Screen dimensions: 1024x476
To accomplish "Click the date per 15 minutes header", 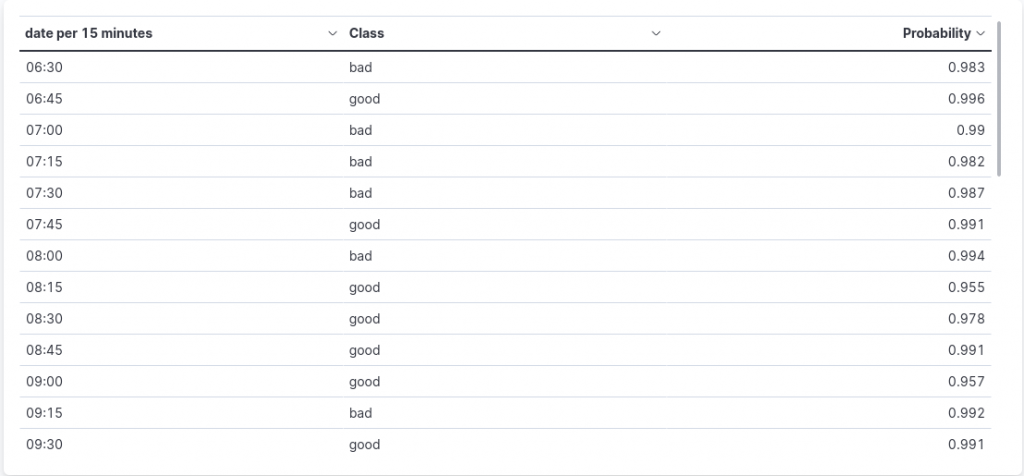I will pyautogui.click(x=89, y=34).
